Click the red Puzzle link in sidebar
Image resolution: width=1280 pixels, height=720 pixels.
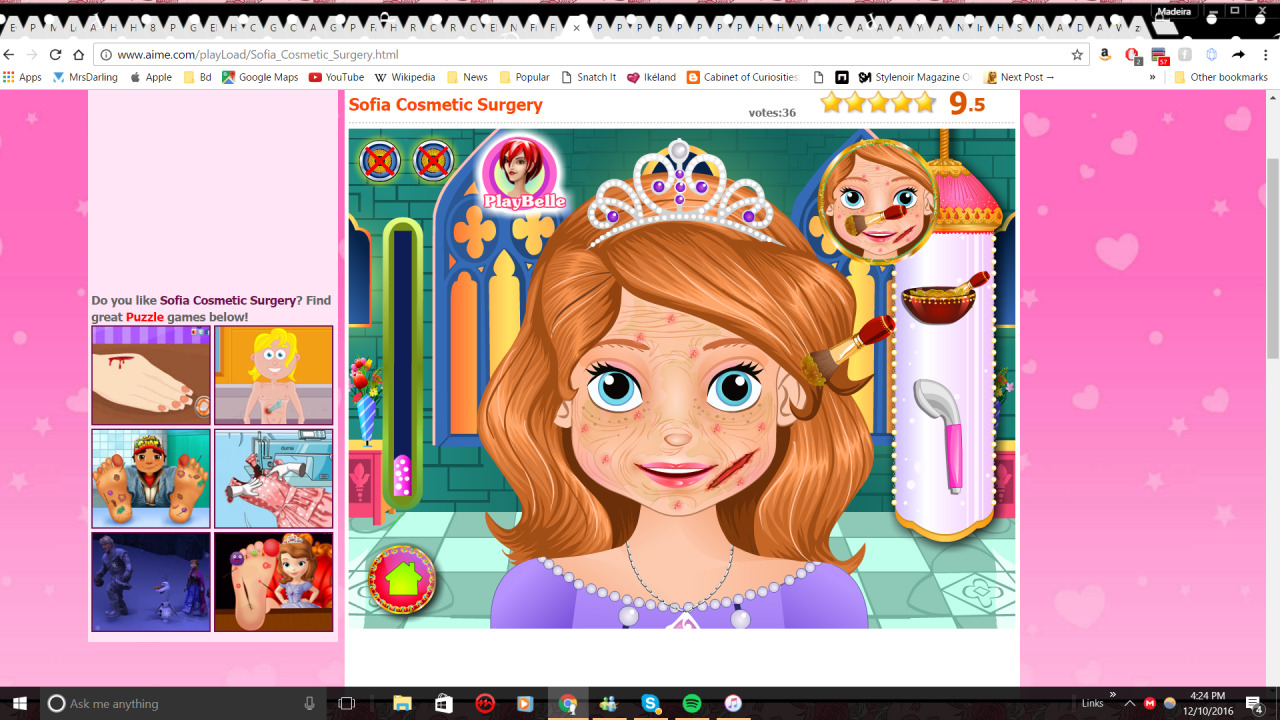click(x=145, y=317)
